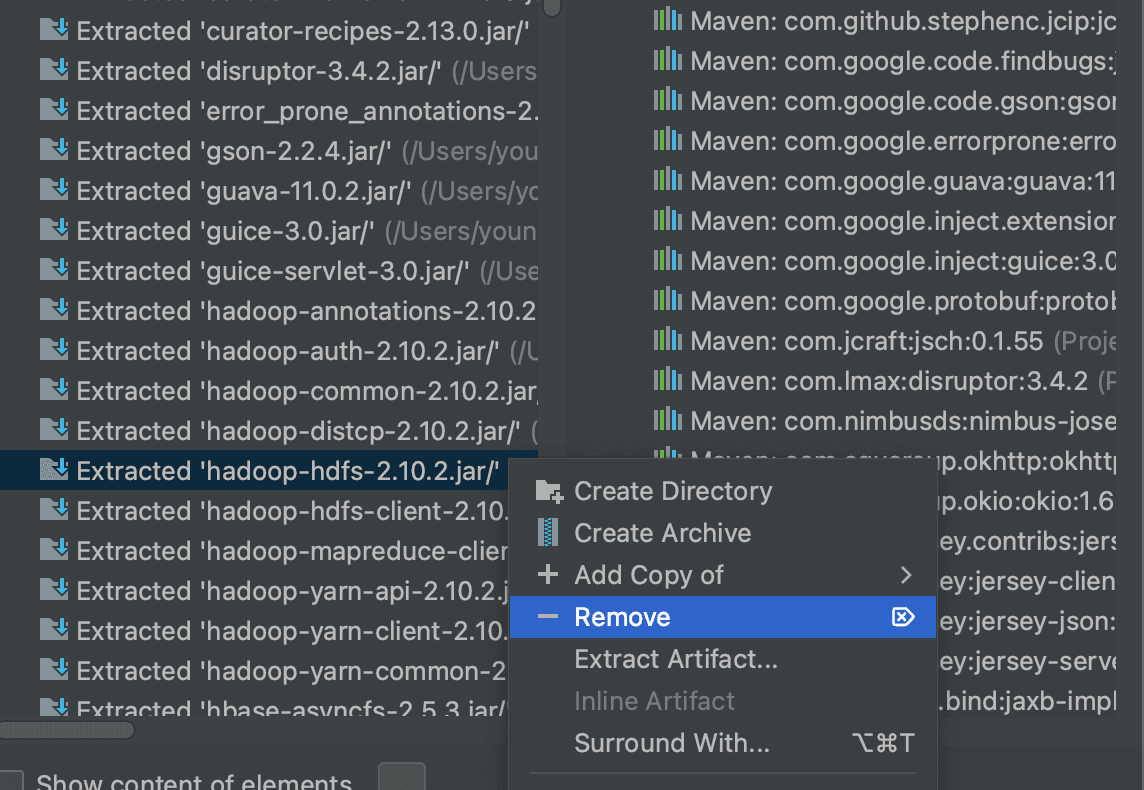This screenshot has height=790, width=1144.
Task: Click extracted icon of guava-11.0.2.jar
Action: click(53, 191)
